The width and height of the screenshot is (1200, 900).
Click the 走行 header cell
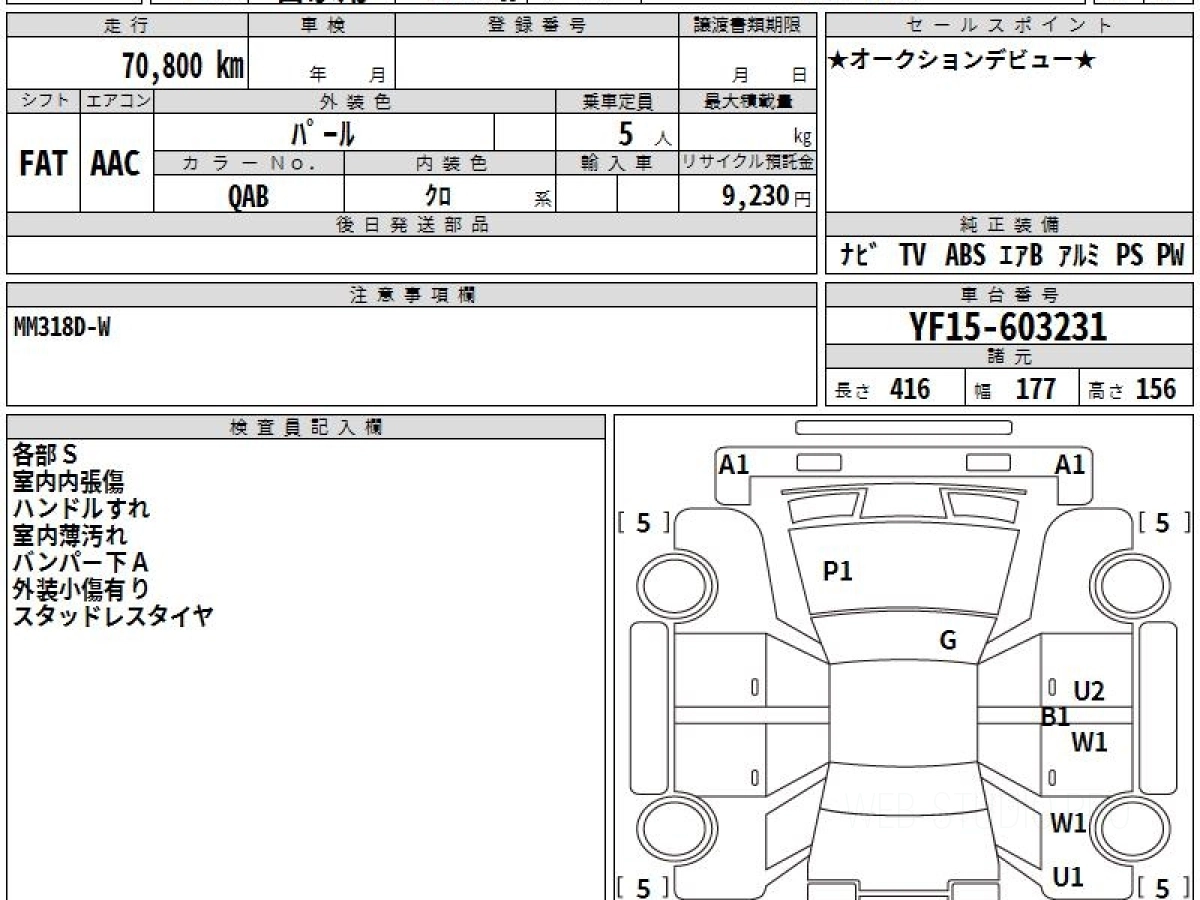pos(127,26)
